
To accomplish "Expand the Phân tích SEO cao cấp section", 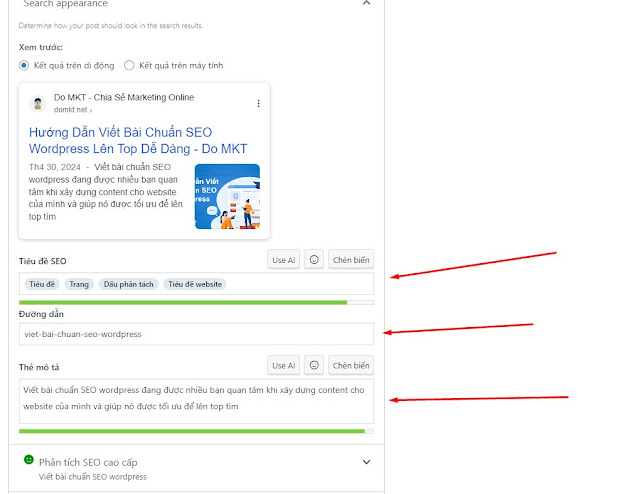I will [x=366, y=462].
